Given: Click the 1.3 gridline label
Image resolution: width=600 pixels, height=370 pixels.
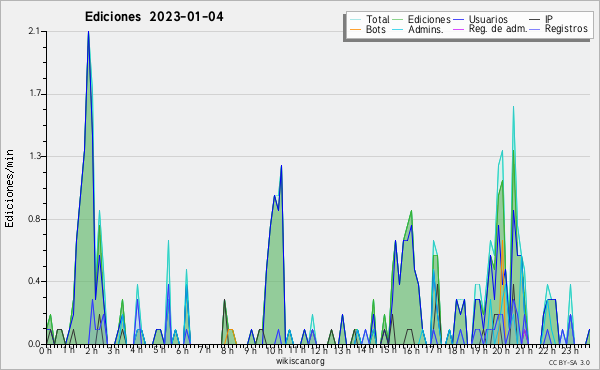Looking at the screenshot, I should 34,156.
